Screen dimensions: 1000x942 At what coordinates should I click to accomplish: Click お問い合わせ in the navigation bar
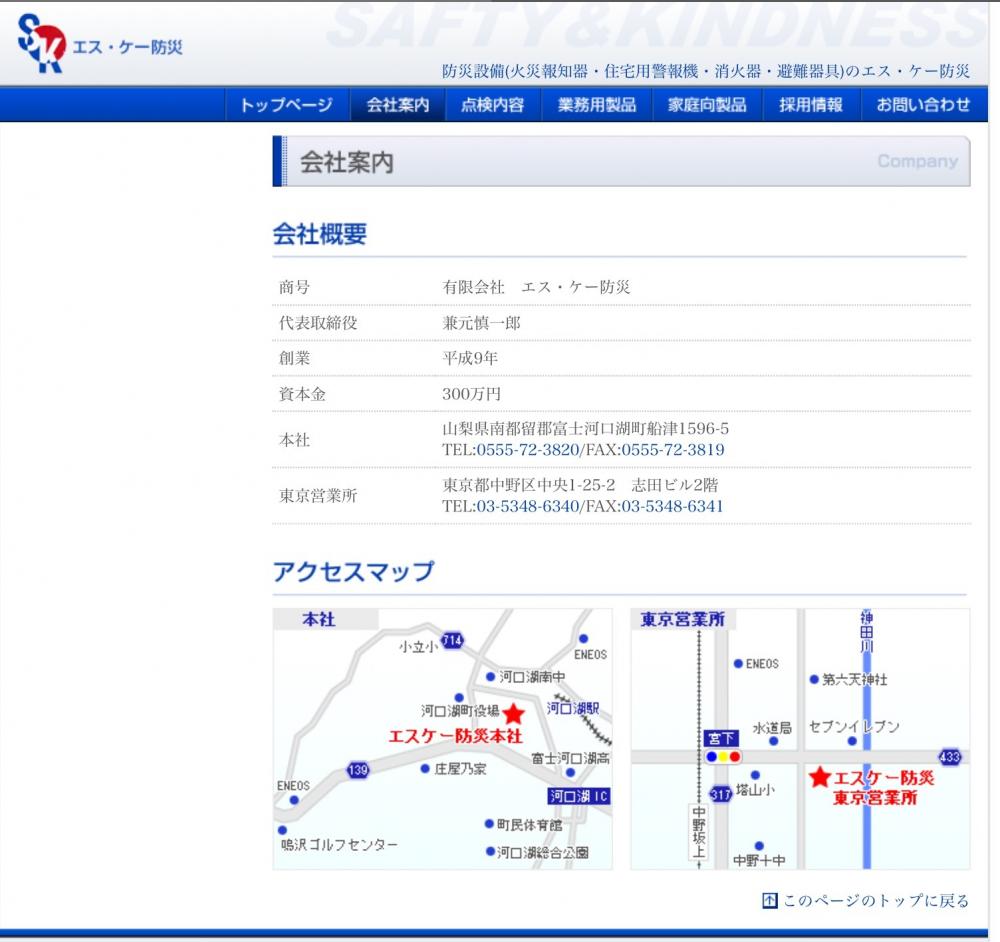[923, 105]
